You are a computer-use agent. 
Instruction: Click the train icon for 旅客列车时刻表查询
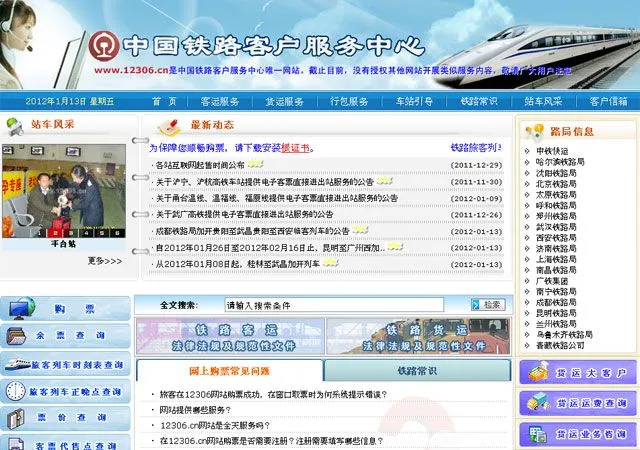click(17, 364)
